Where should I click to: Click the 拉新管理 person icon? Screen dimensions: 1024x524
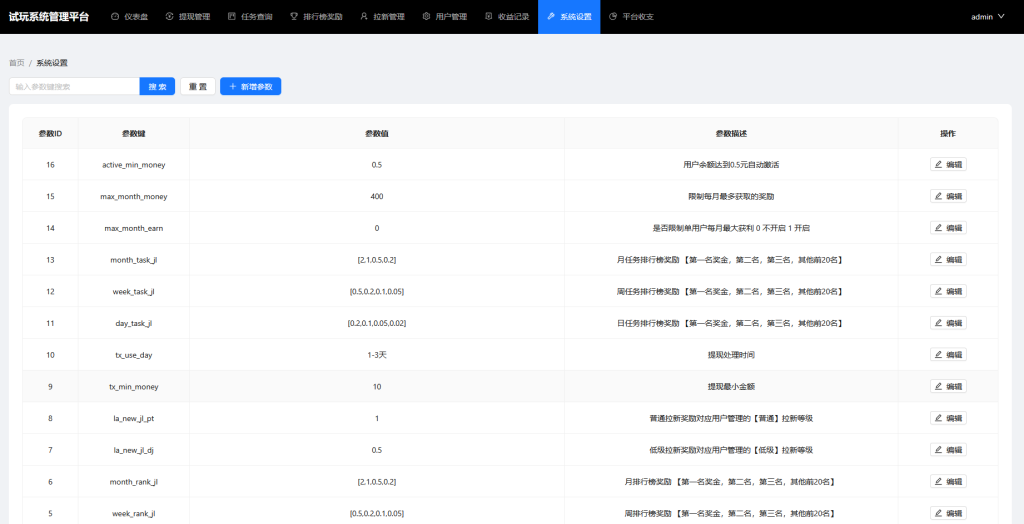[x=364, y=17]
